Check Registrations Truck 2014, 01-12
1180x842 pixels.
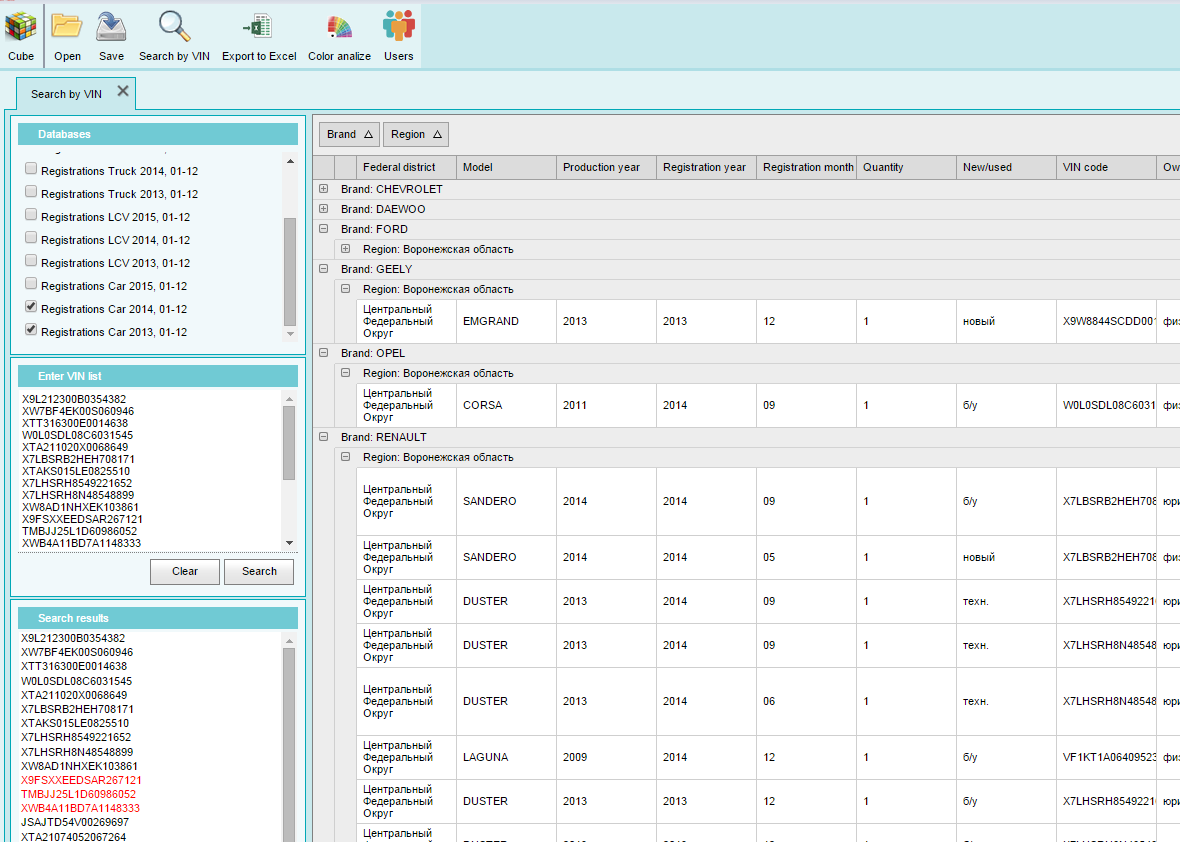coord(31,169)
